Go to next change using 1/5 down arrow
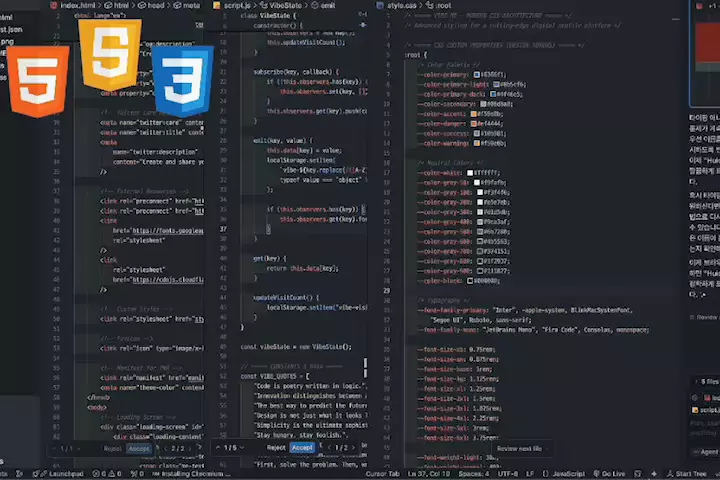720x480 pixels. (242, 447)
